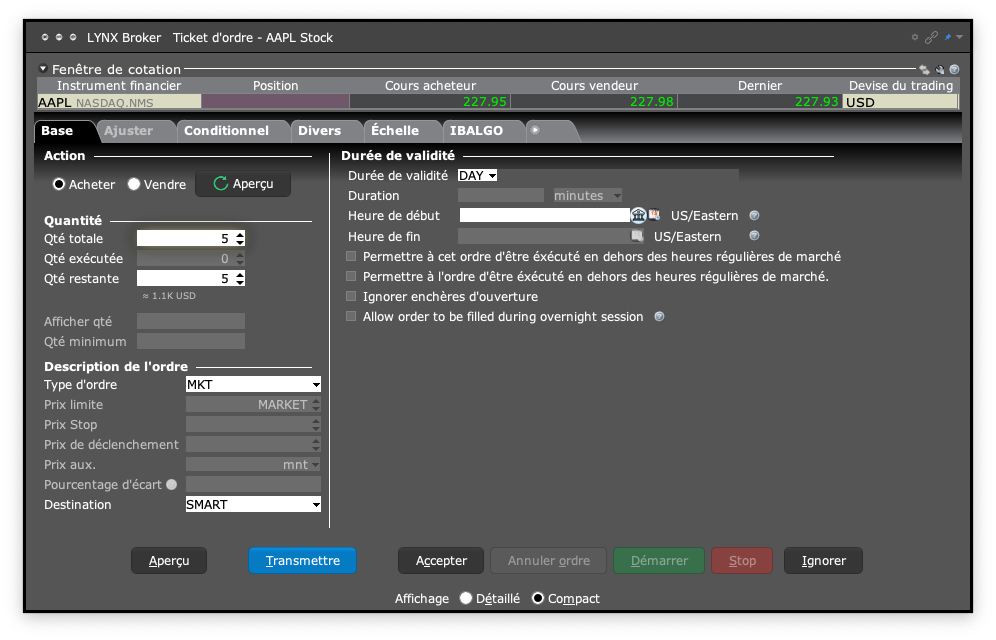Screen dimensions: 996x640
Task: Click the Prix Stop stepper field
Action: pyautogui.click(x=253, y=424)
